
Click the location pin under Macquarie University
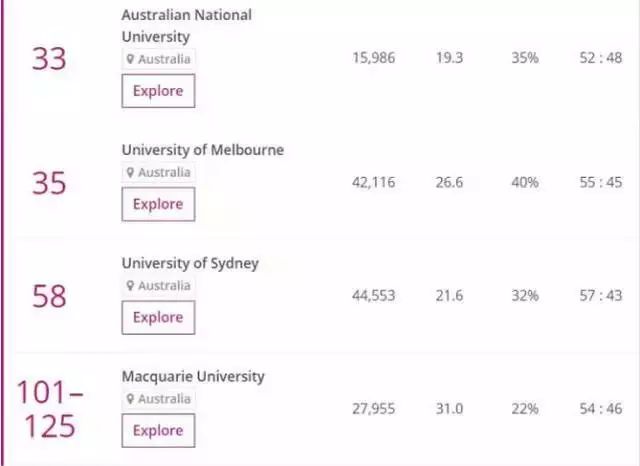pyautogui.click(x=130, y=399)
